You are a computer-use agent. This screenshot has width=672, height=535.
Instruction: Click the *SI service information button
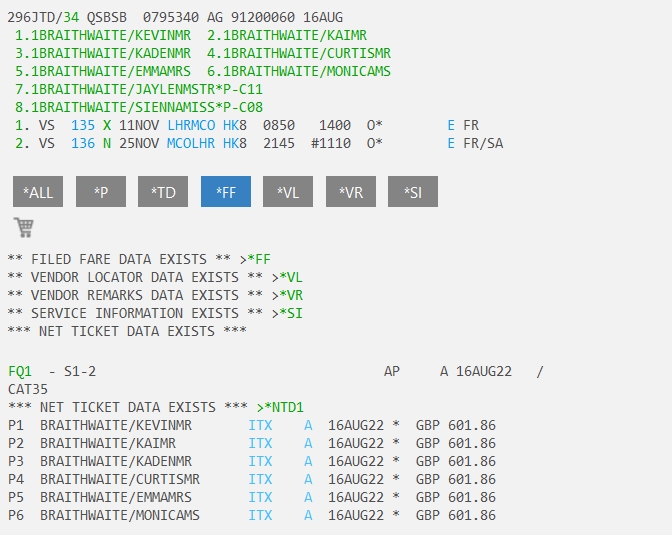[413, 192]
